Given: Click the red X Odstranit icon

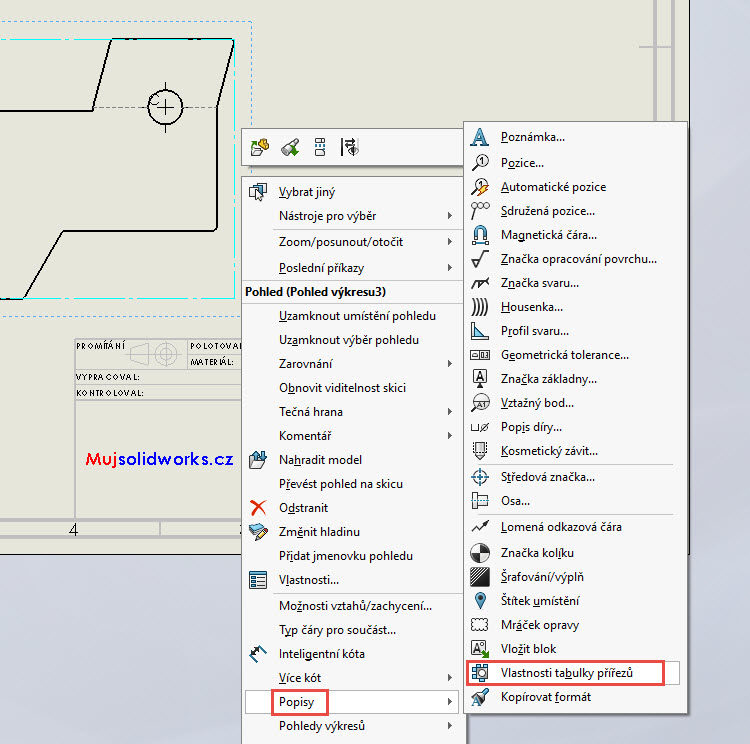Looking at the screenshot, I should tap(258, 508).
